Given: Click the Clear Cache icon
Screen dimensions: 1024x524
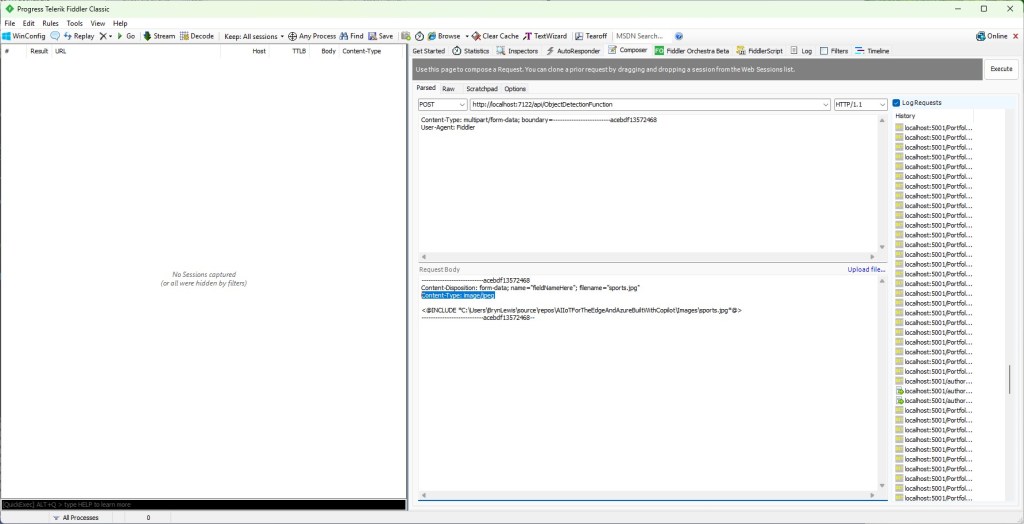Looking at the screenshot, I should [x=476, y=36].
